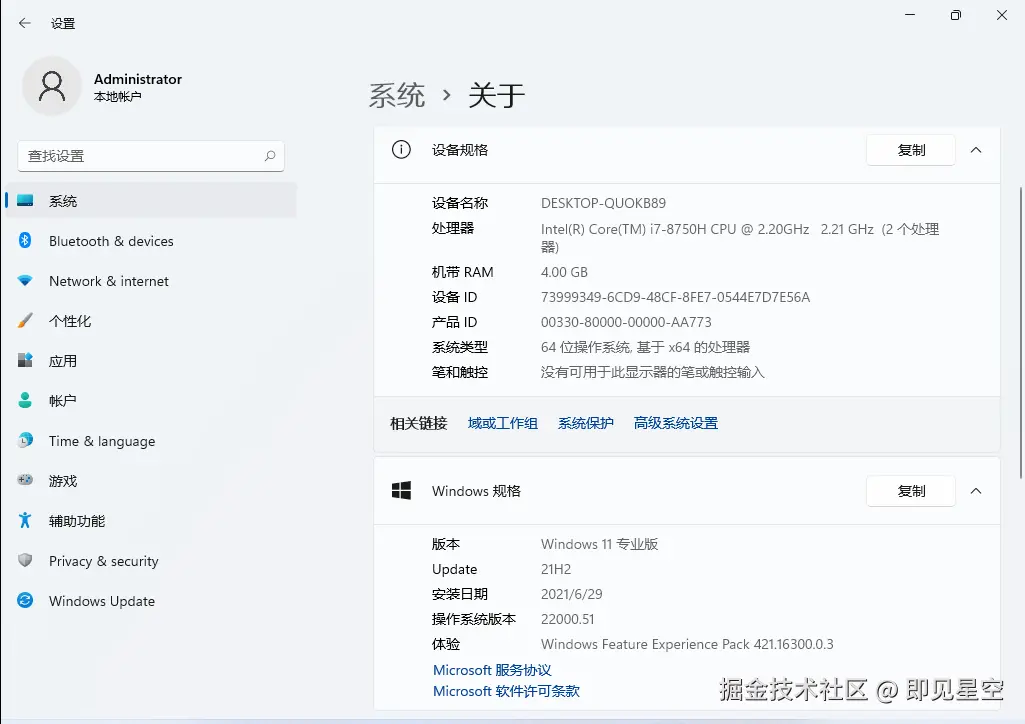
Task: Click the 64 位操作系统 system type value
Action: click(x=645, y=347)
